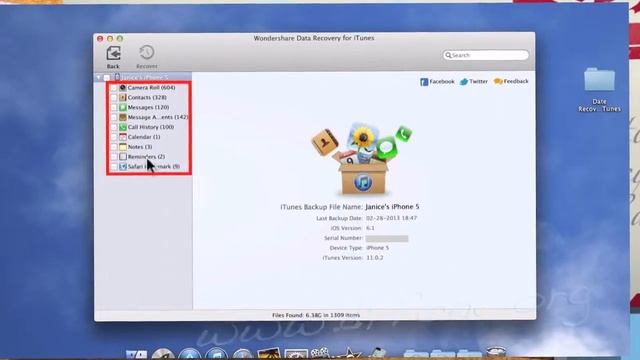
Task: Tick the Contacts checkbox
Action: coord(114,98)
